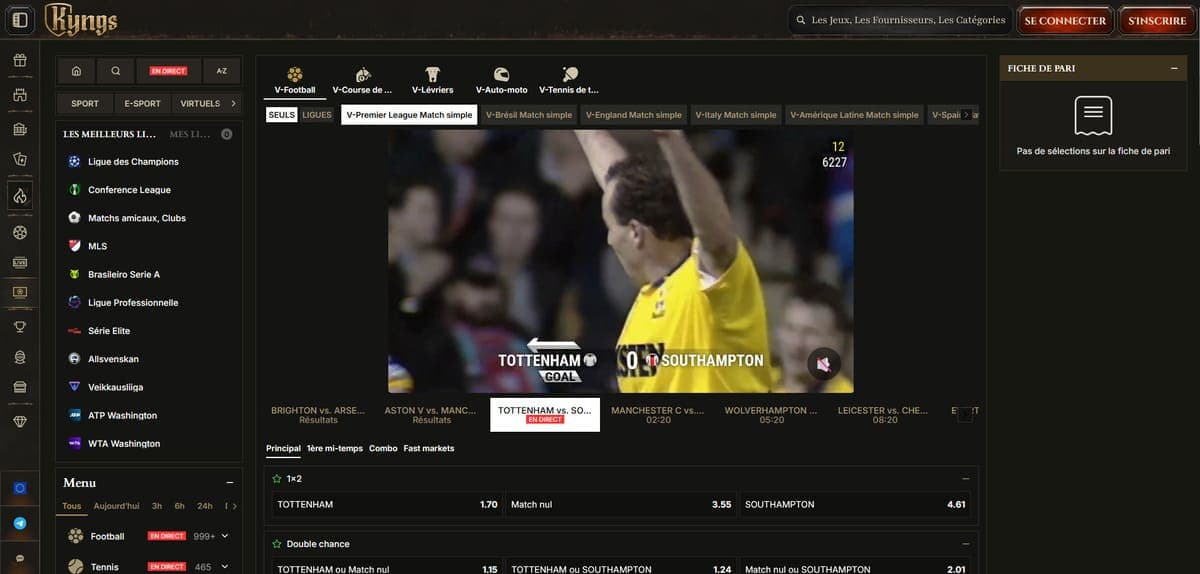Viewport: 1200px width, 574px height.
Task: Select the VIRTUELS tab
Action: (200, 103)
